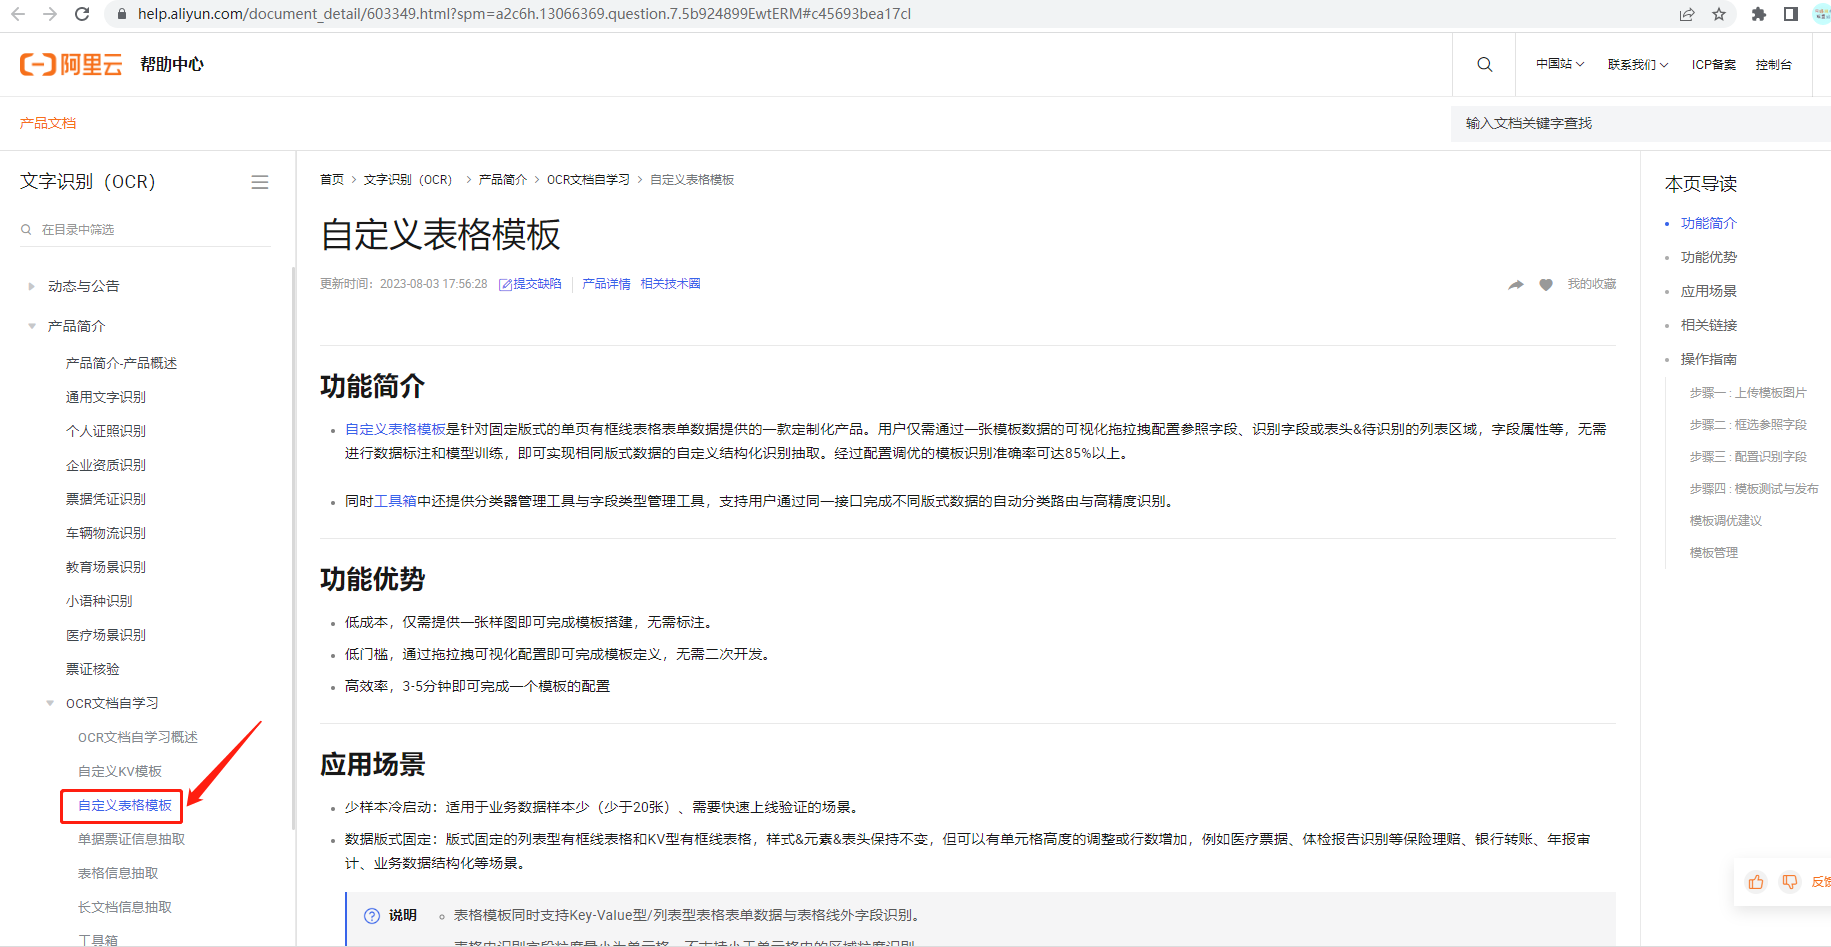Collapse OCR文档自学习 tree node

(50, 703)
